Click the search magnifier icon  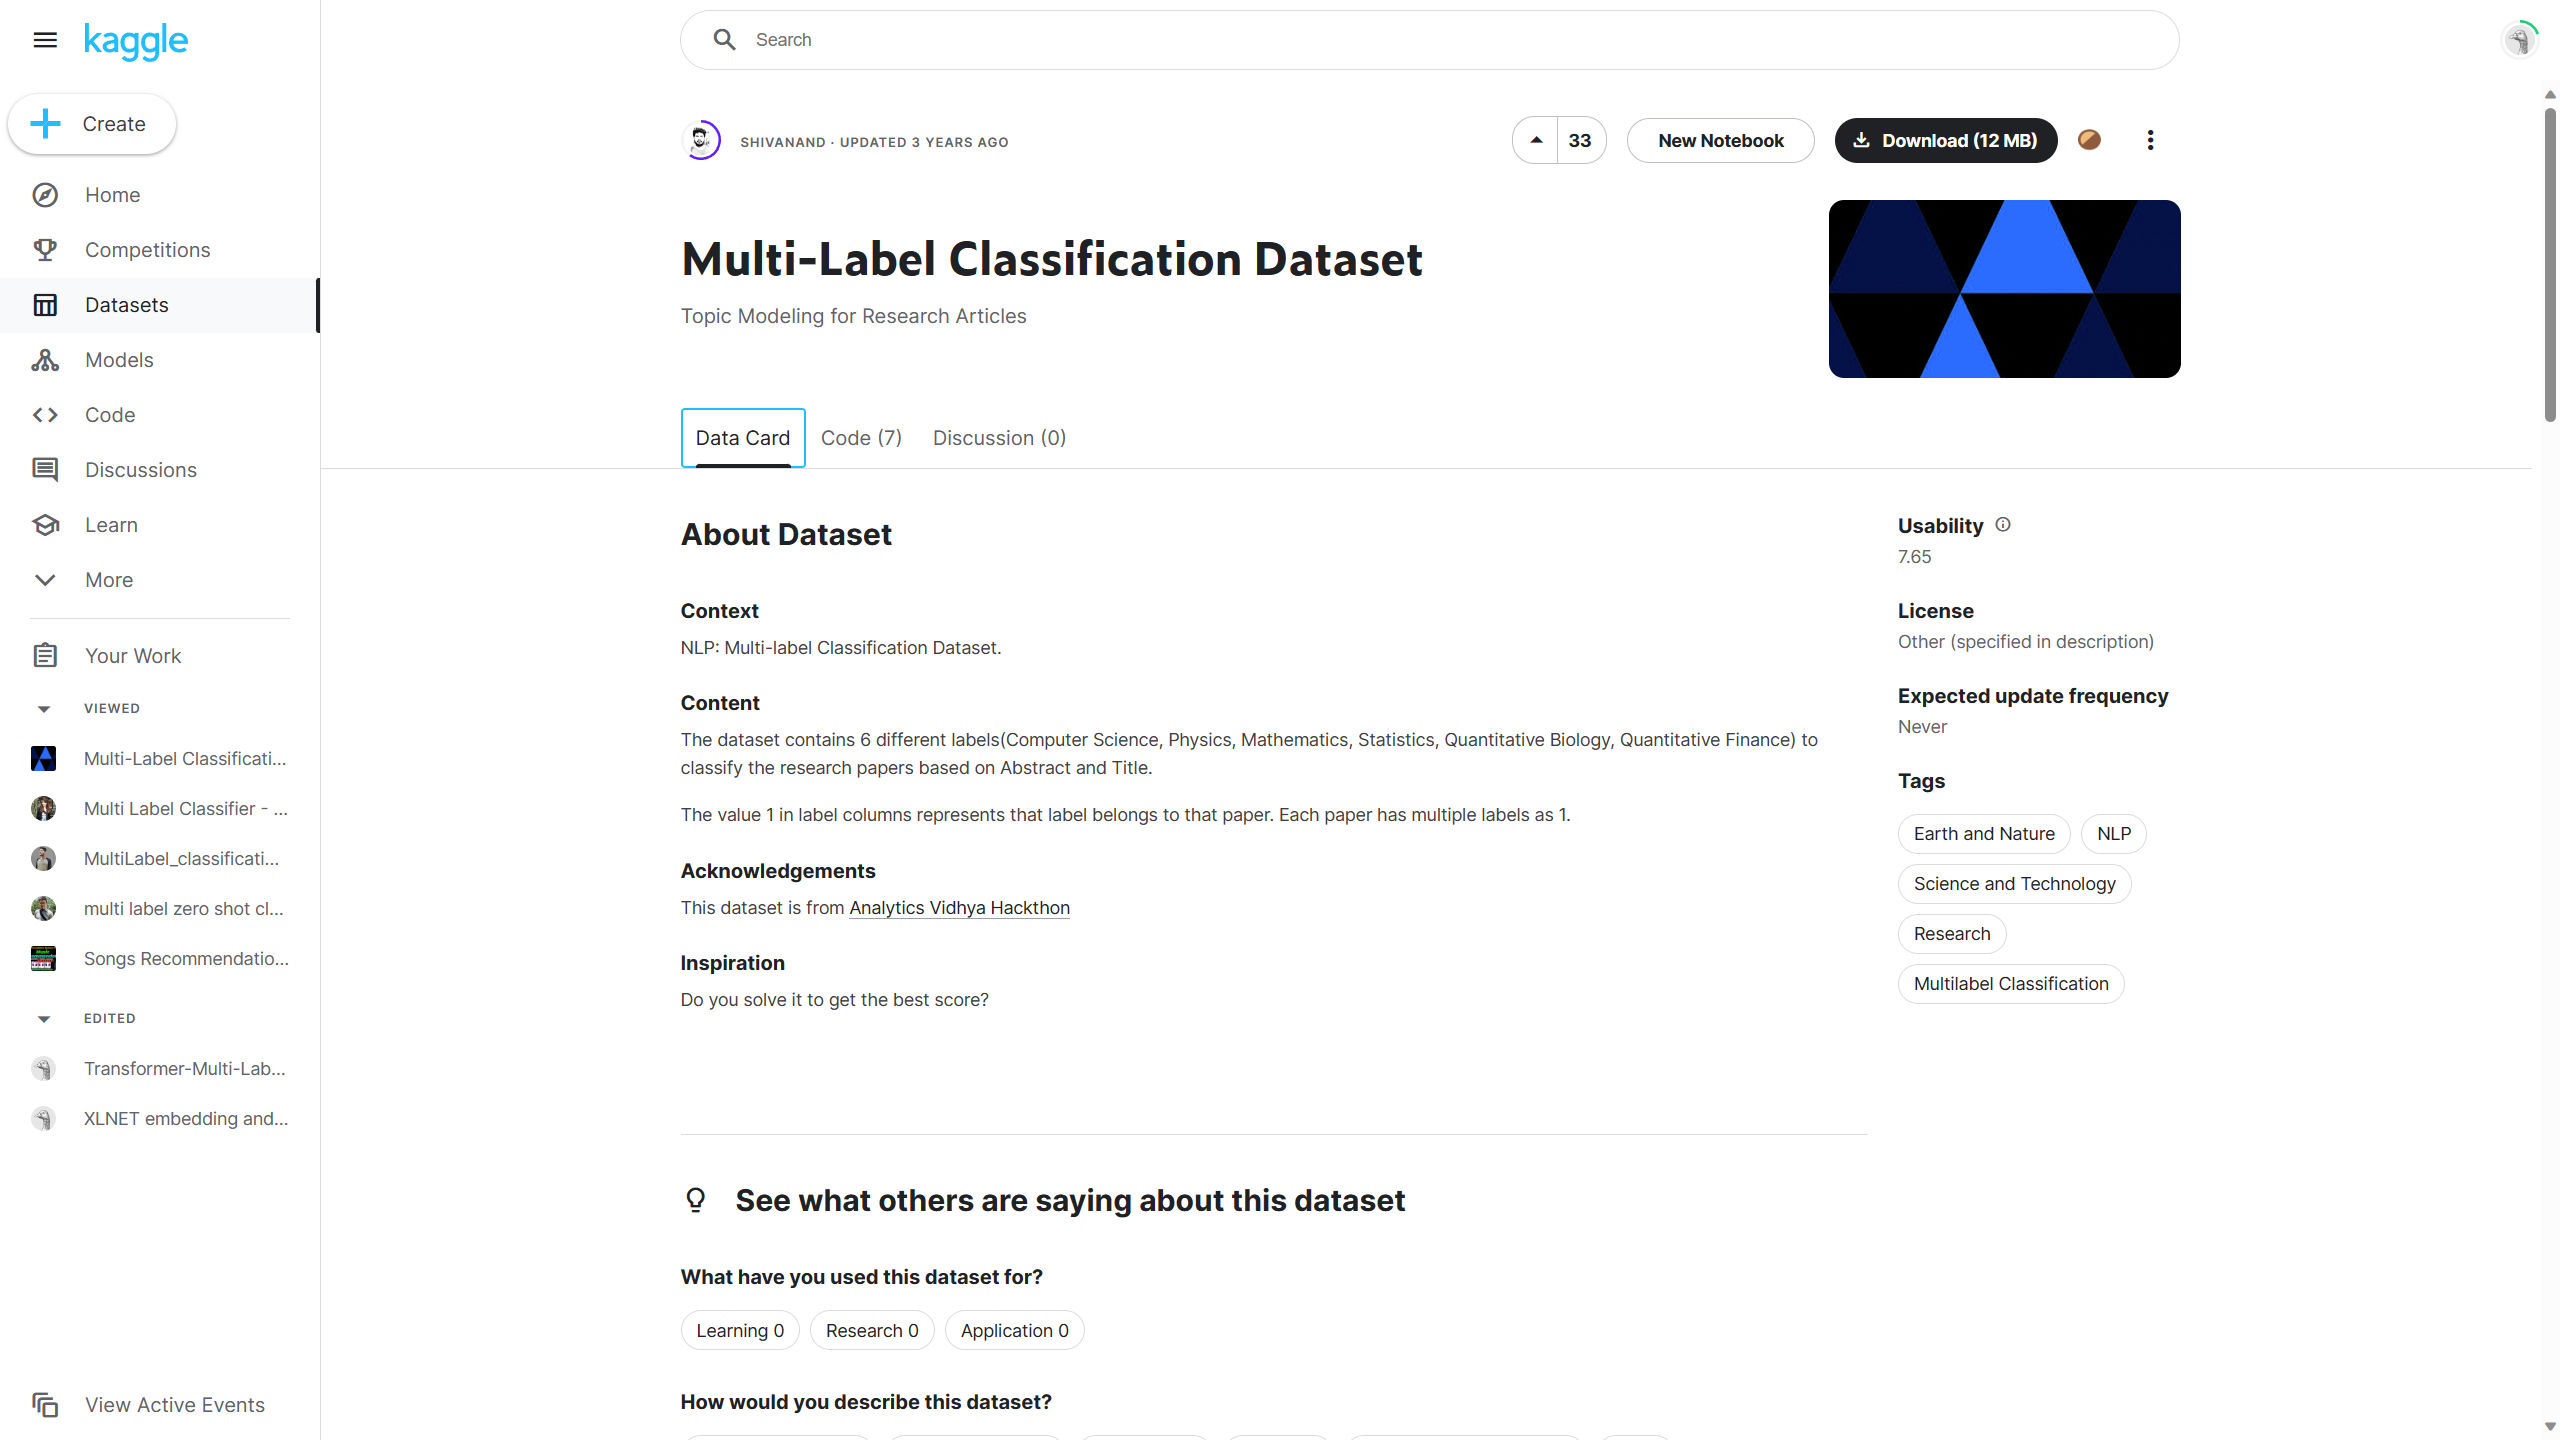(723, 39)
